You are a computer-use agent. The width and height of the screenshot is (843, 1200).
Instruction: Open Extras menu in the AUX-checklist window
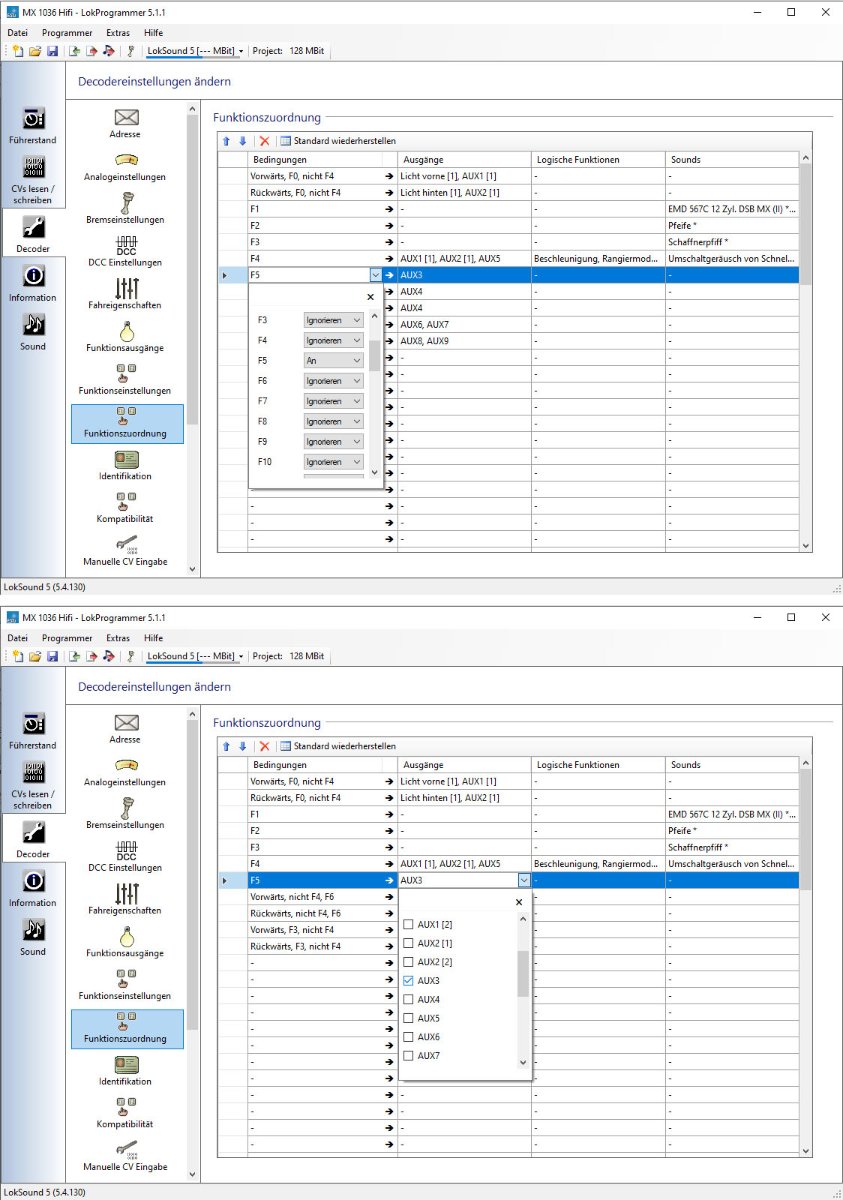point(118,638)
